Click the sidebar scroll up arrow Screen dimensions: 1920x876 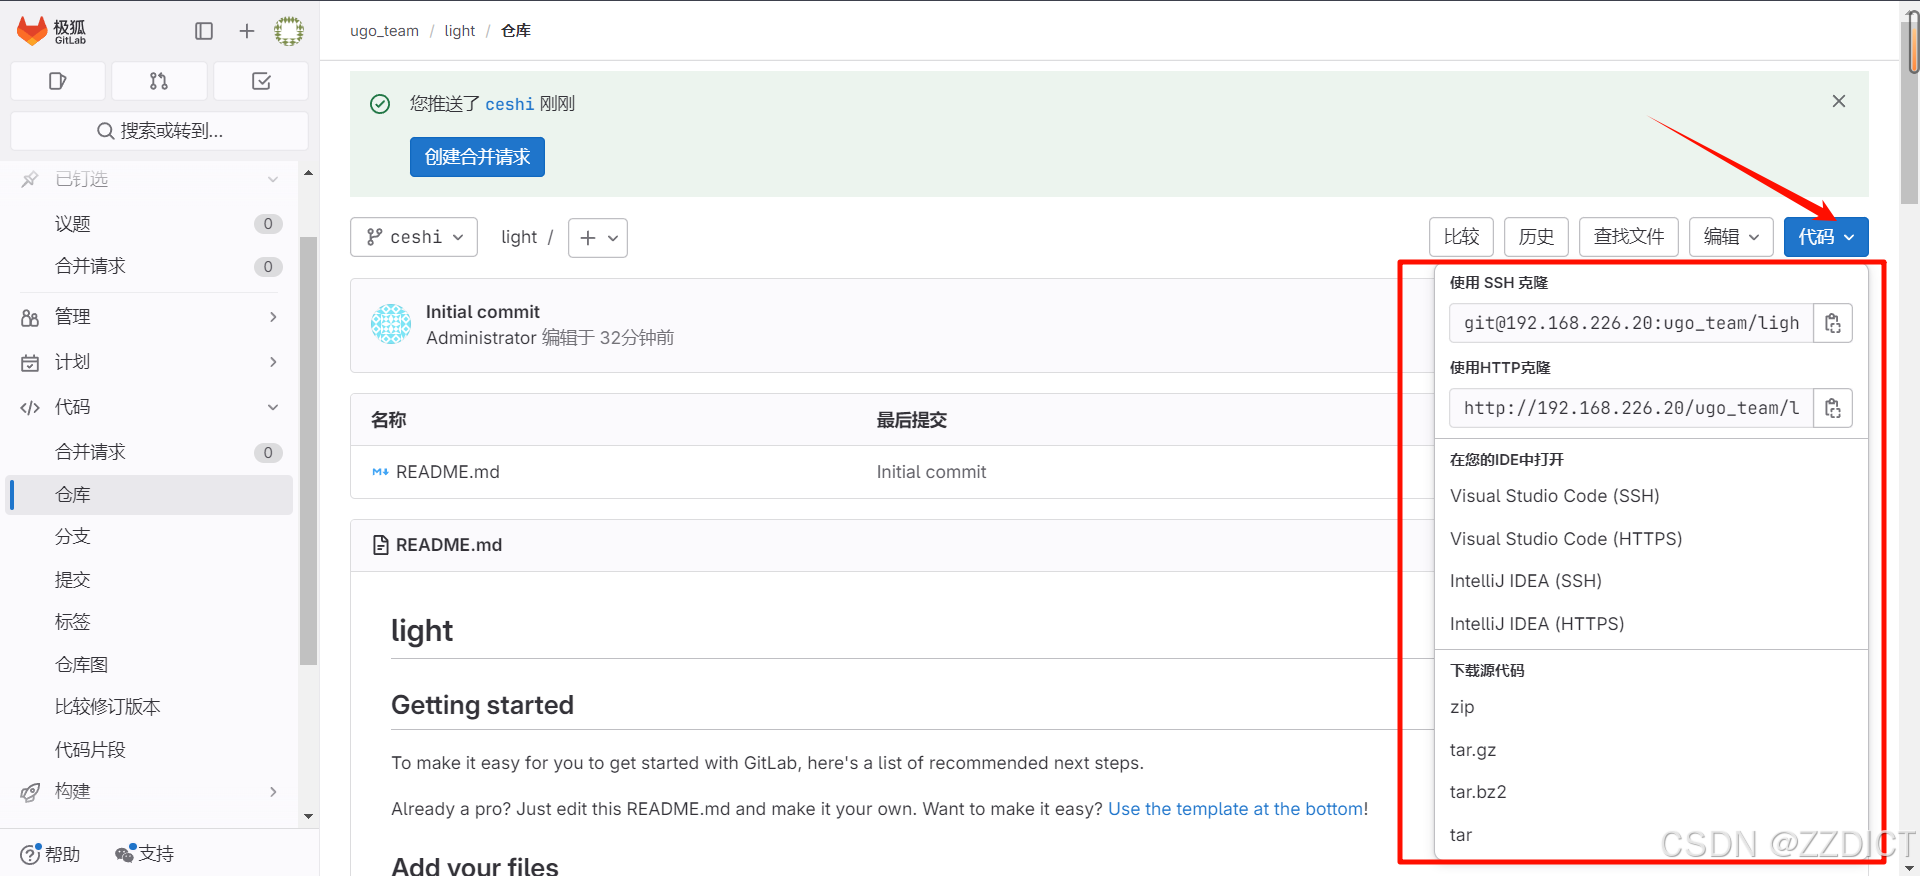308,173
